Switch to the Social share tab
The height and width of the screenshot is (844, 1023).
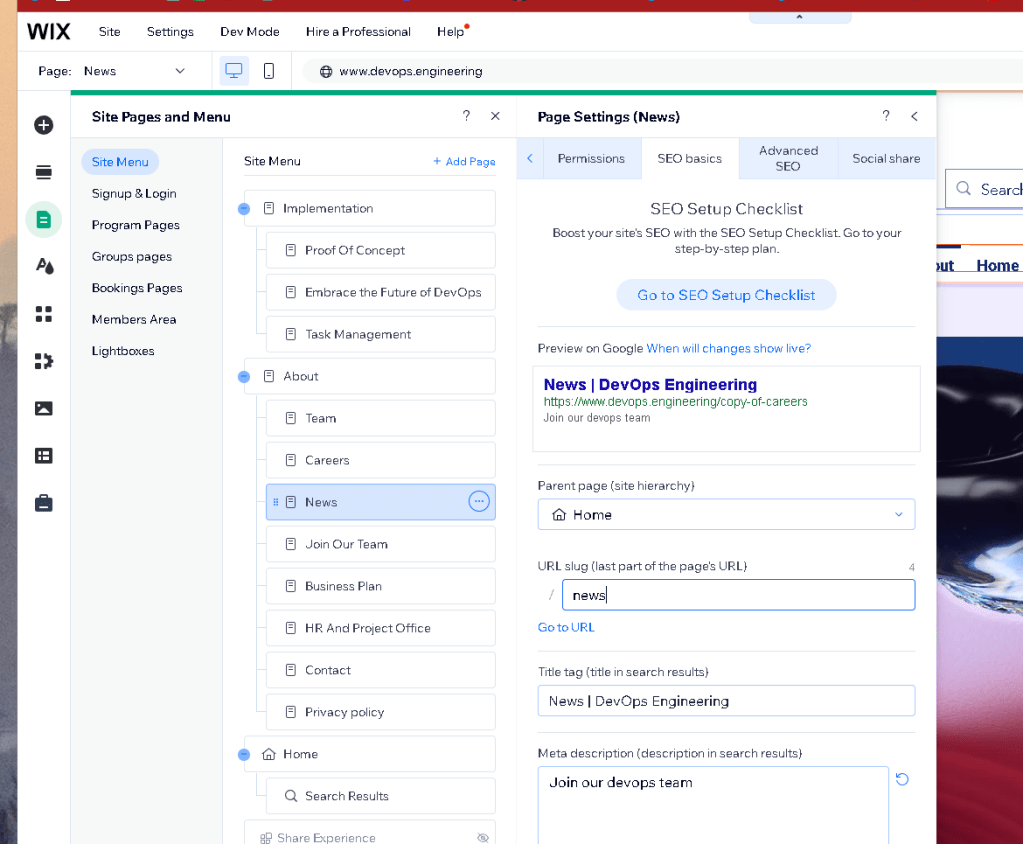pos(886,158)
